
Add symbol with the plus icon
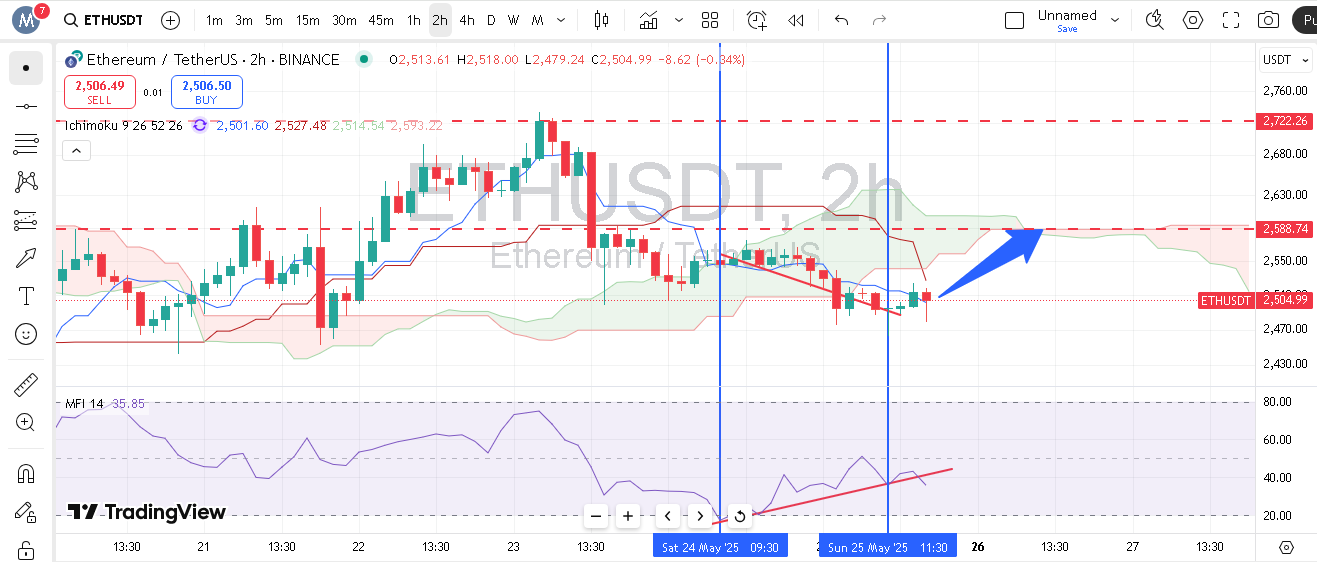tap(171, 20)
